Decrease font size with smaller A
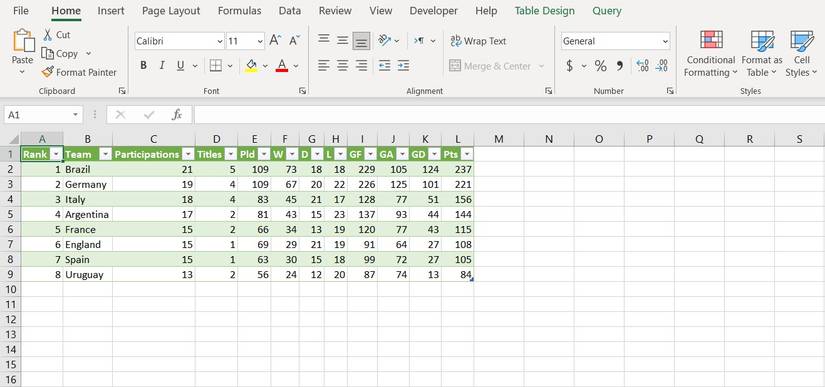 coord(294,40)
